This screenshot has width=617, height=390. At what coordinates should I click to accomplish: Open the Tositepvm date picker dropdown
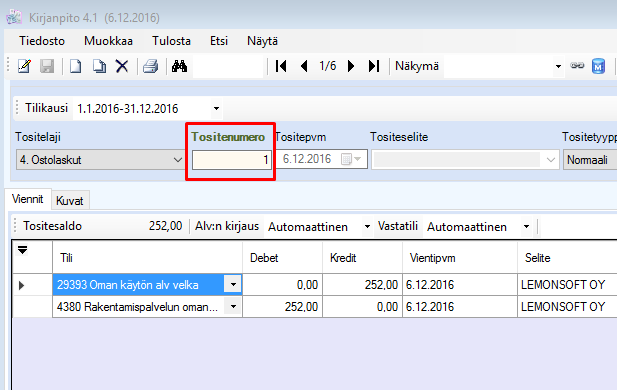pos(357,159)
